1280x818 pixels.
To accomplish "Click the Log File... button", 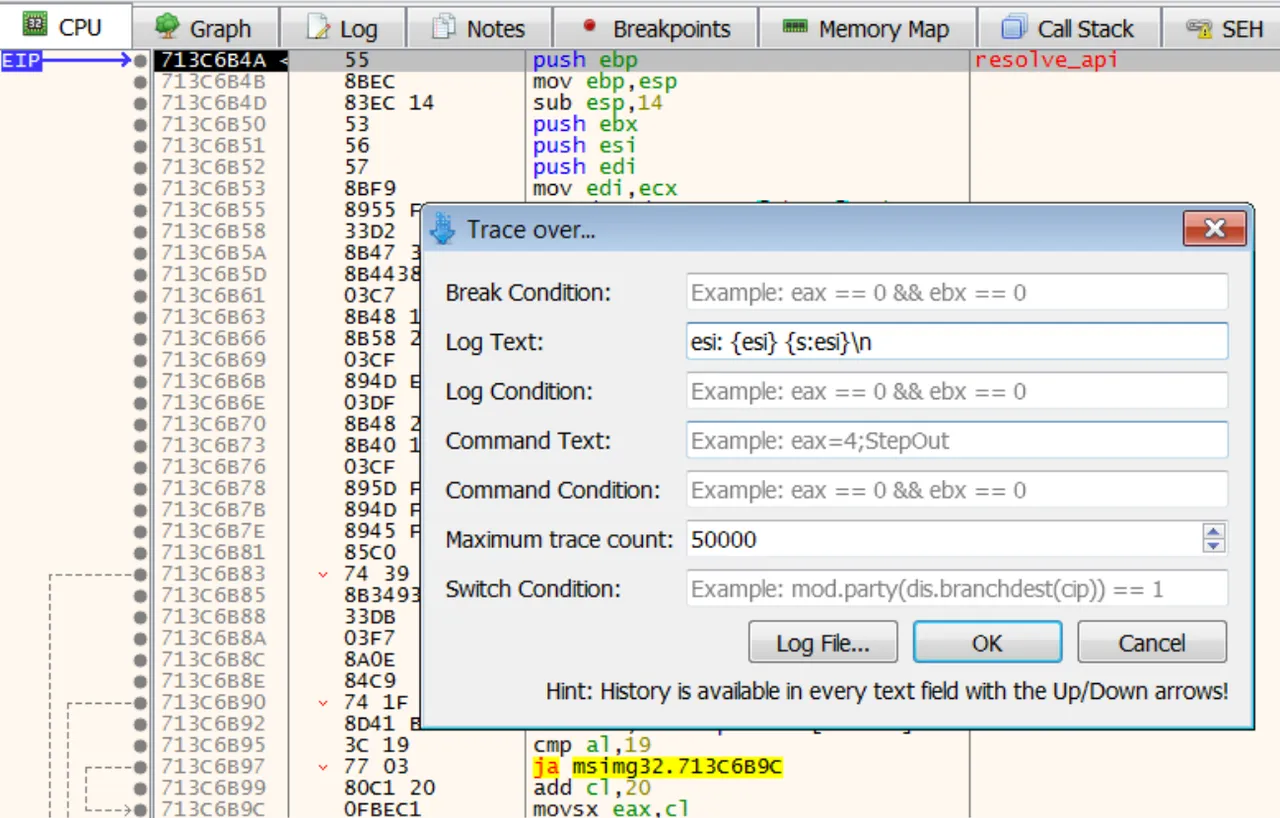I will (823, 642).
